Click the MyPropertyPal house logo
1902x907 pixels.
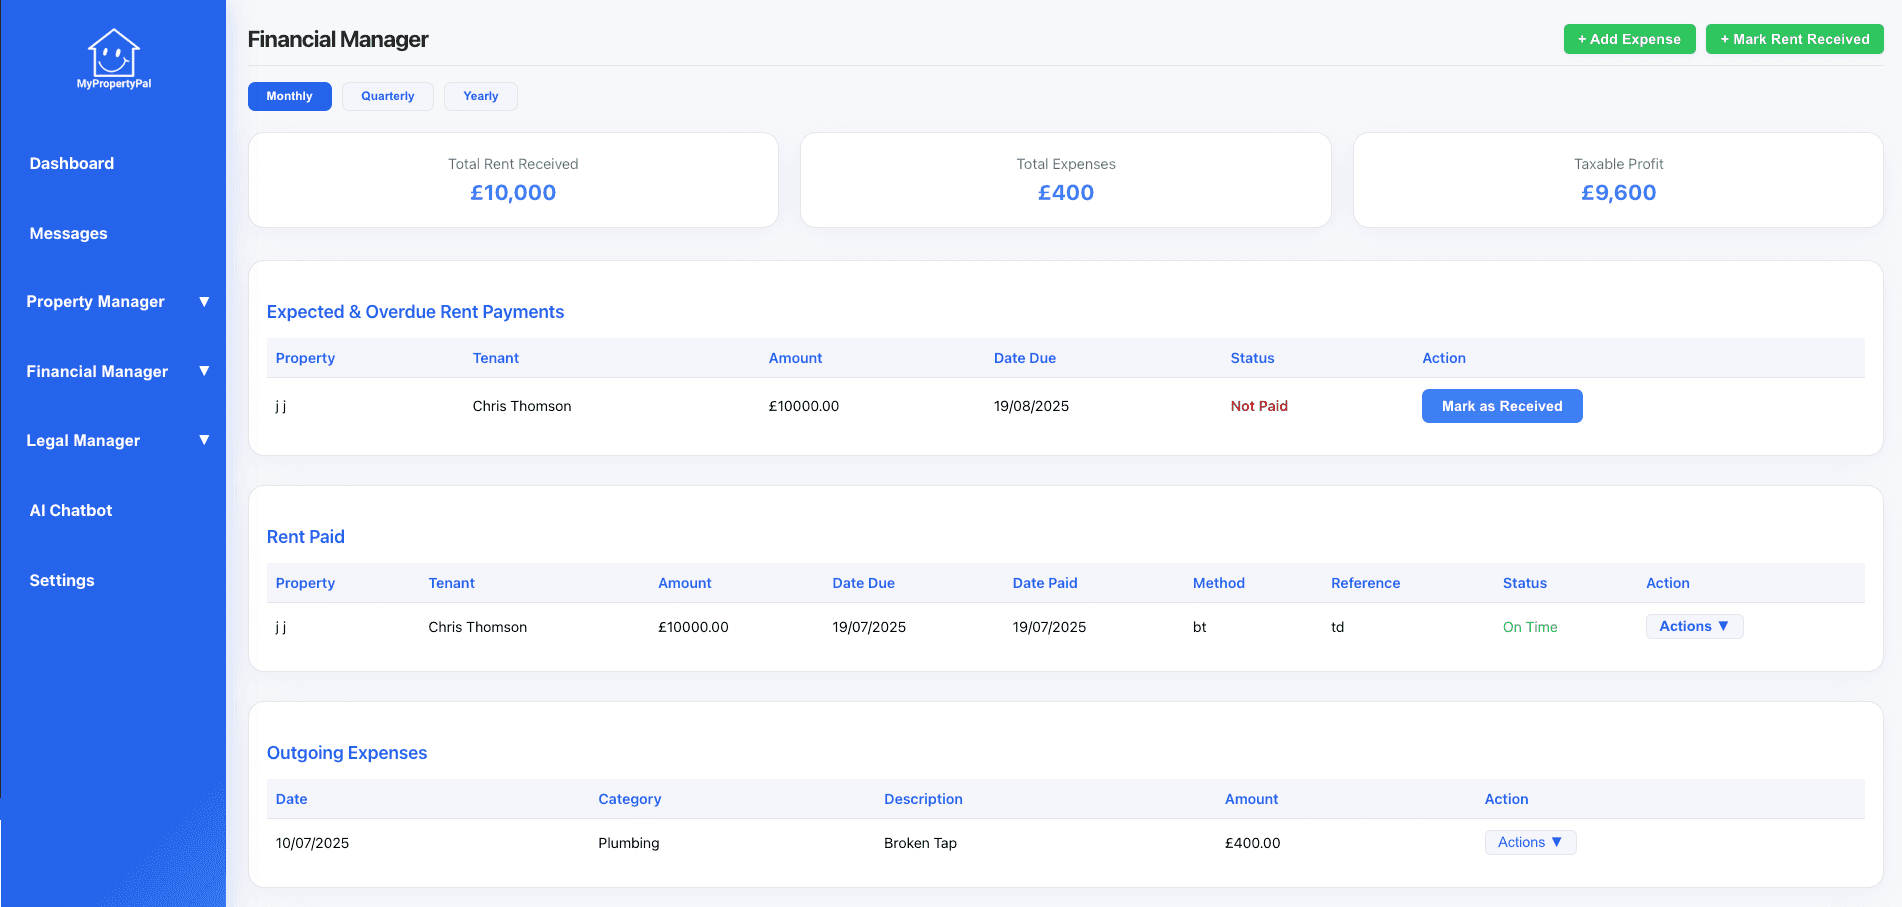pos(113,58)
